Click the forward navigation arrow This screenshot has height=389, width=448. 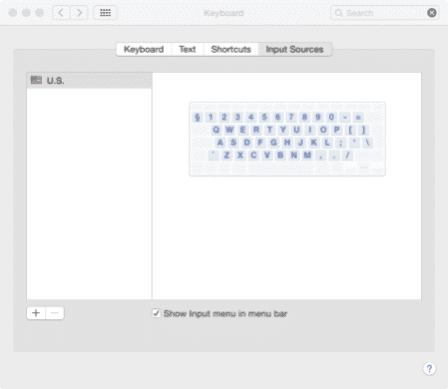79,13
